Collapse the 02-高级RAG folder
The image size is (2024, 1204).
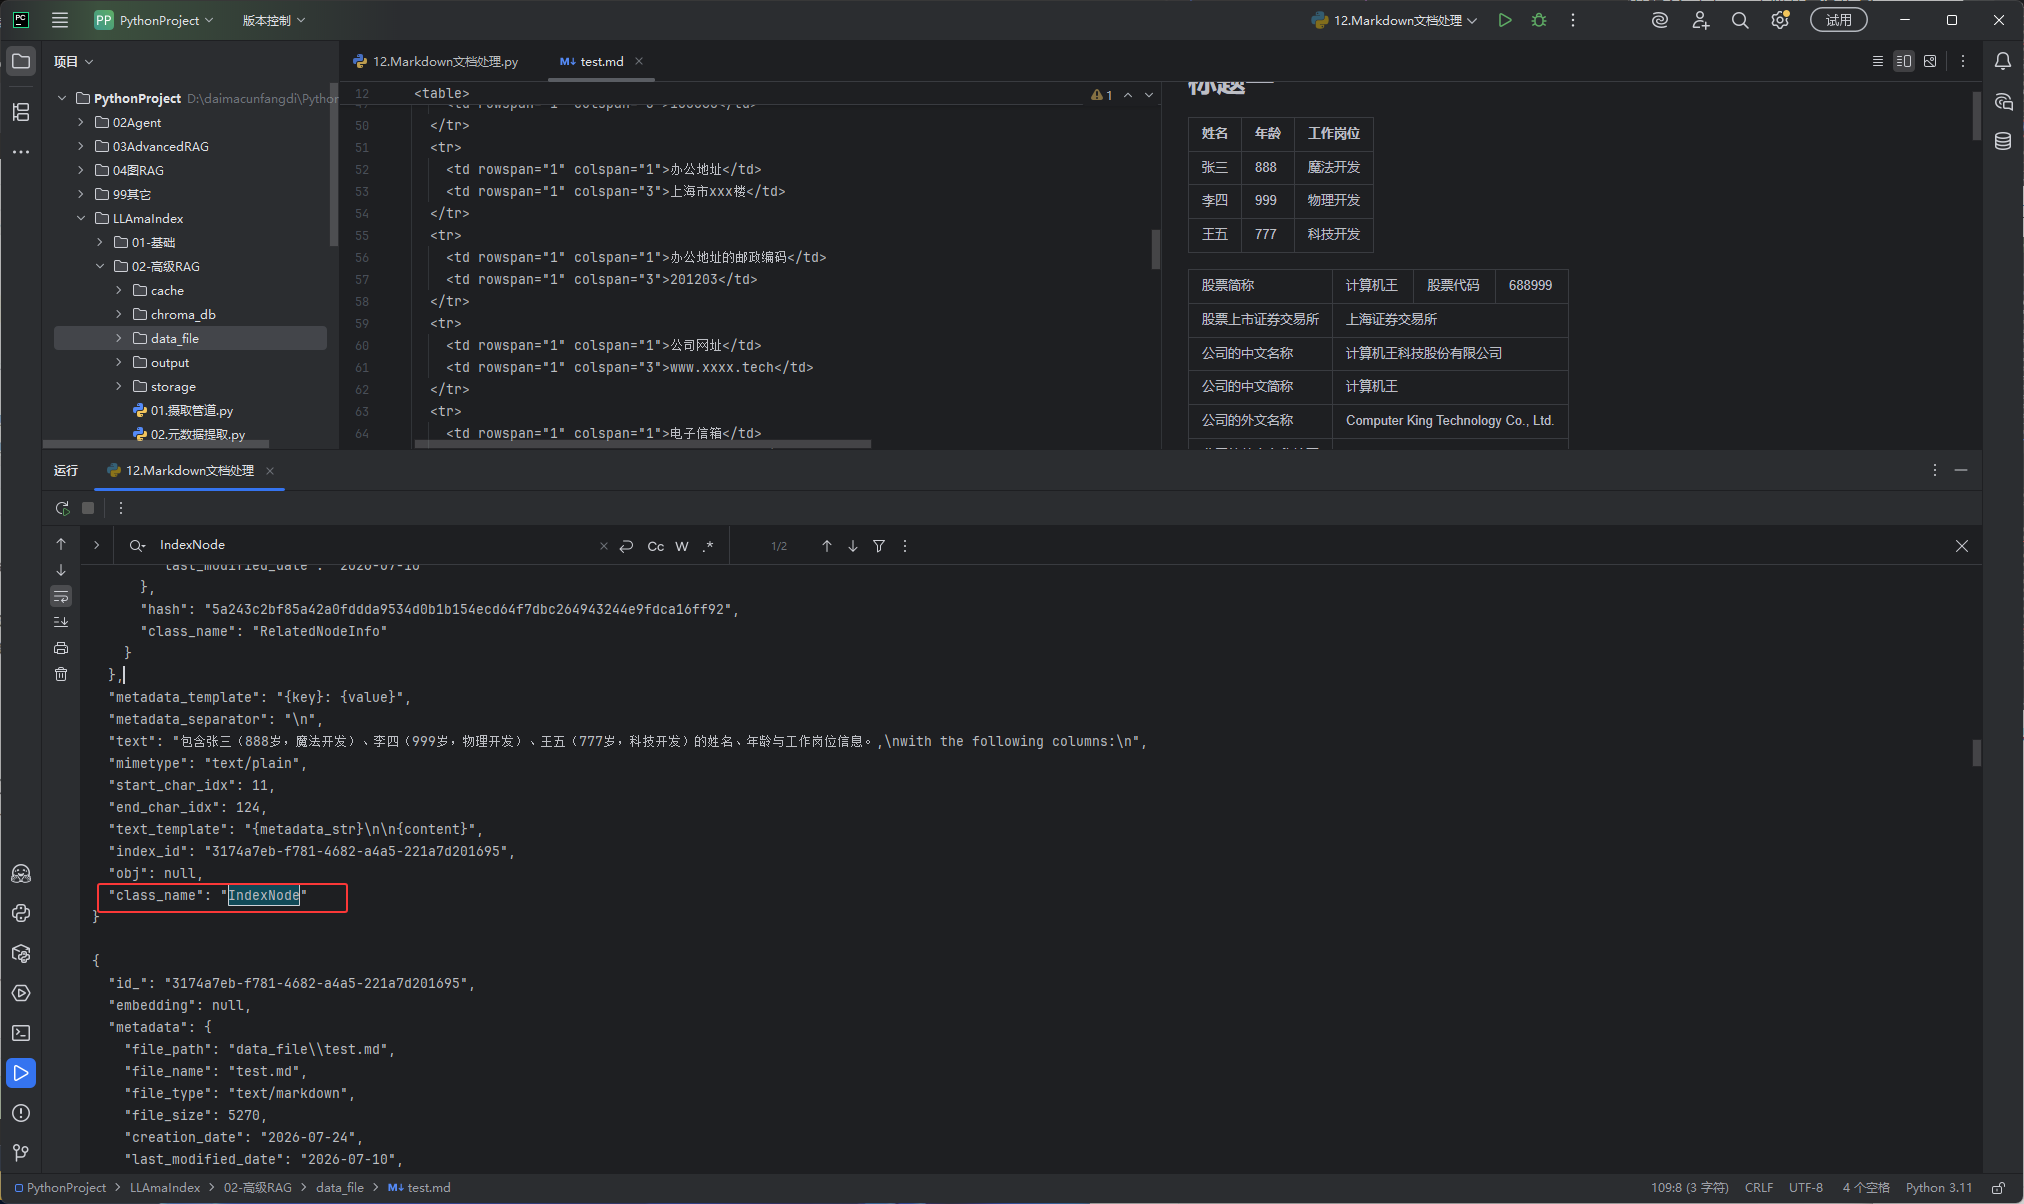[100, 266]
